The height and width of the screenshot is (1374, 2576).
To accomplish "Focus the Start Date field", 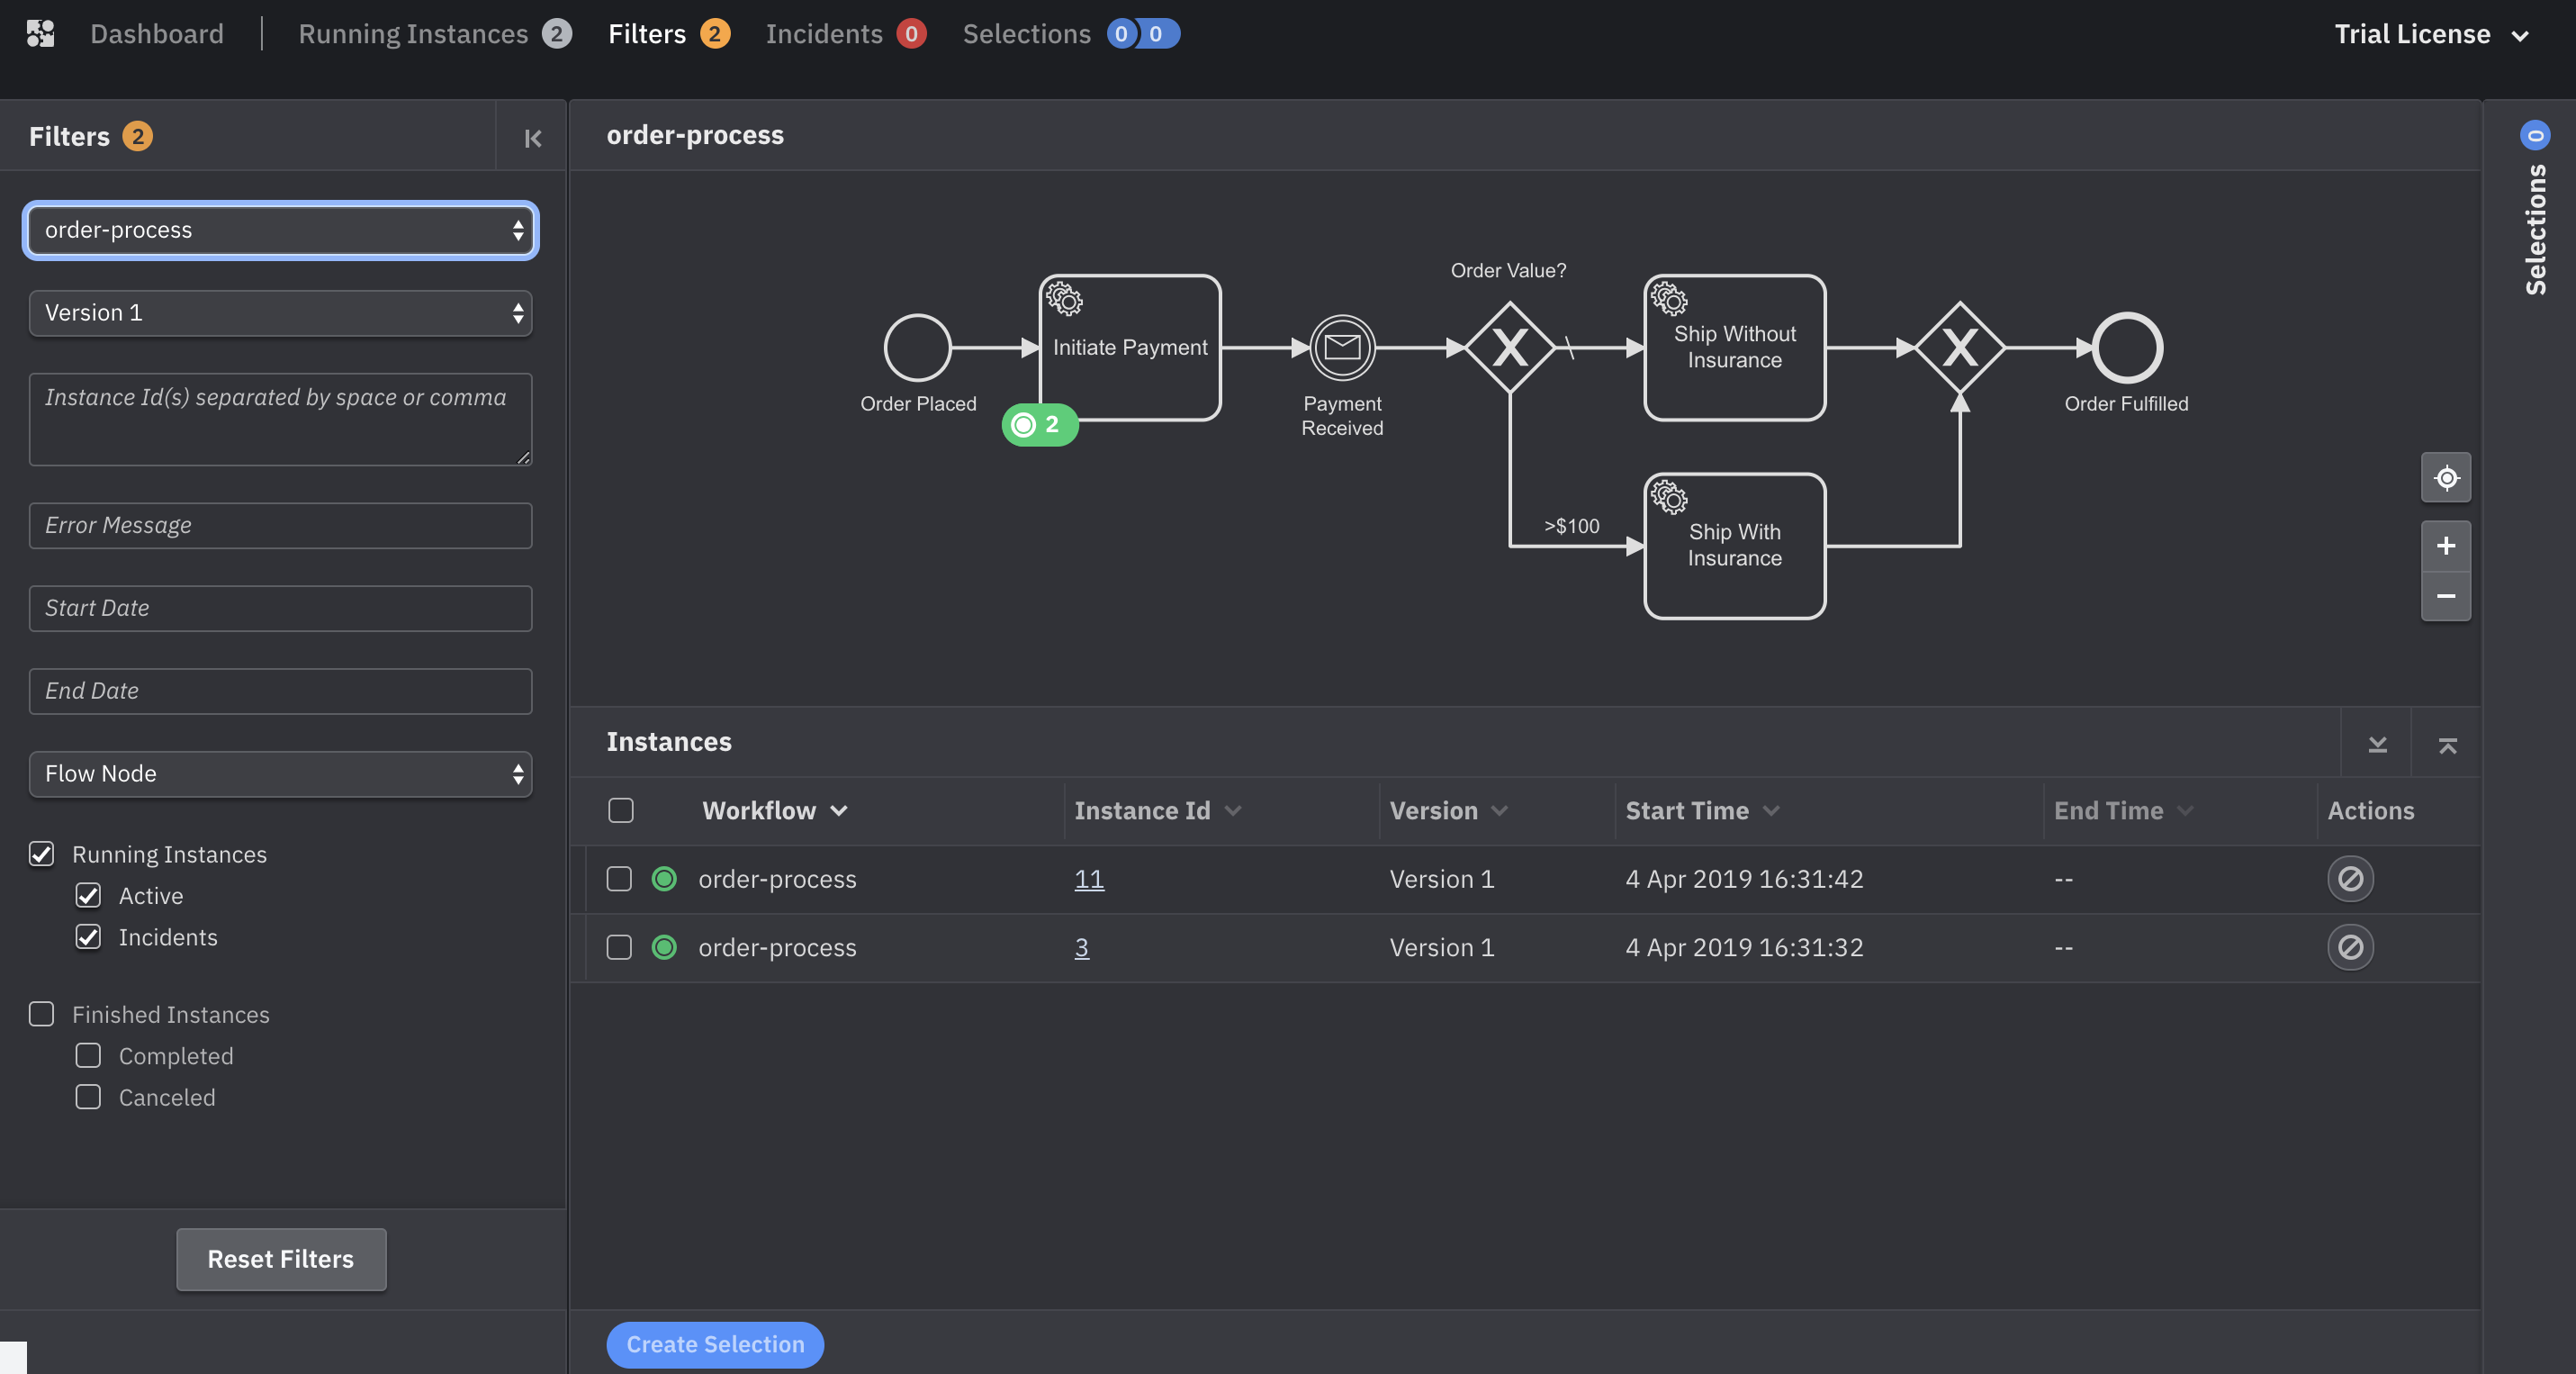I will 280,608.
